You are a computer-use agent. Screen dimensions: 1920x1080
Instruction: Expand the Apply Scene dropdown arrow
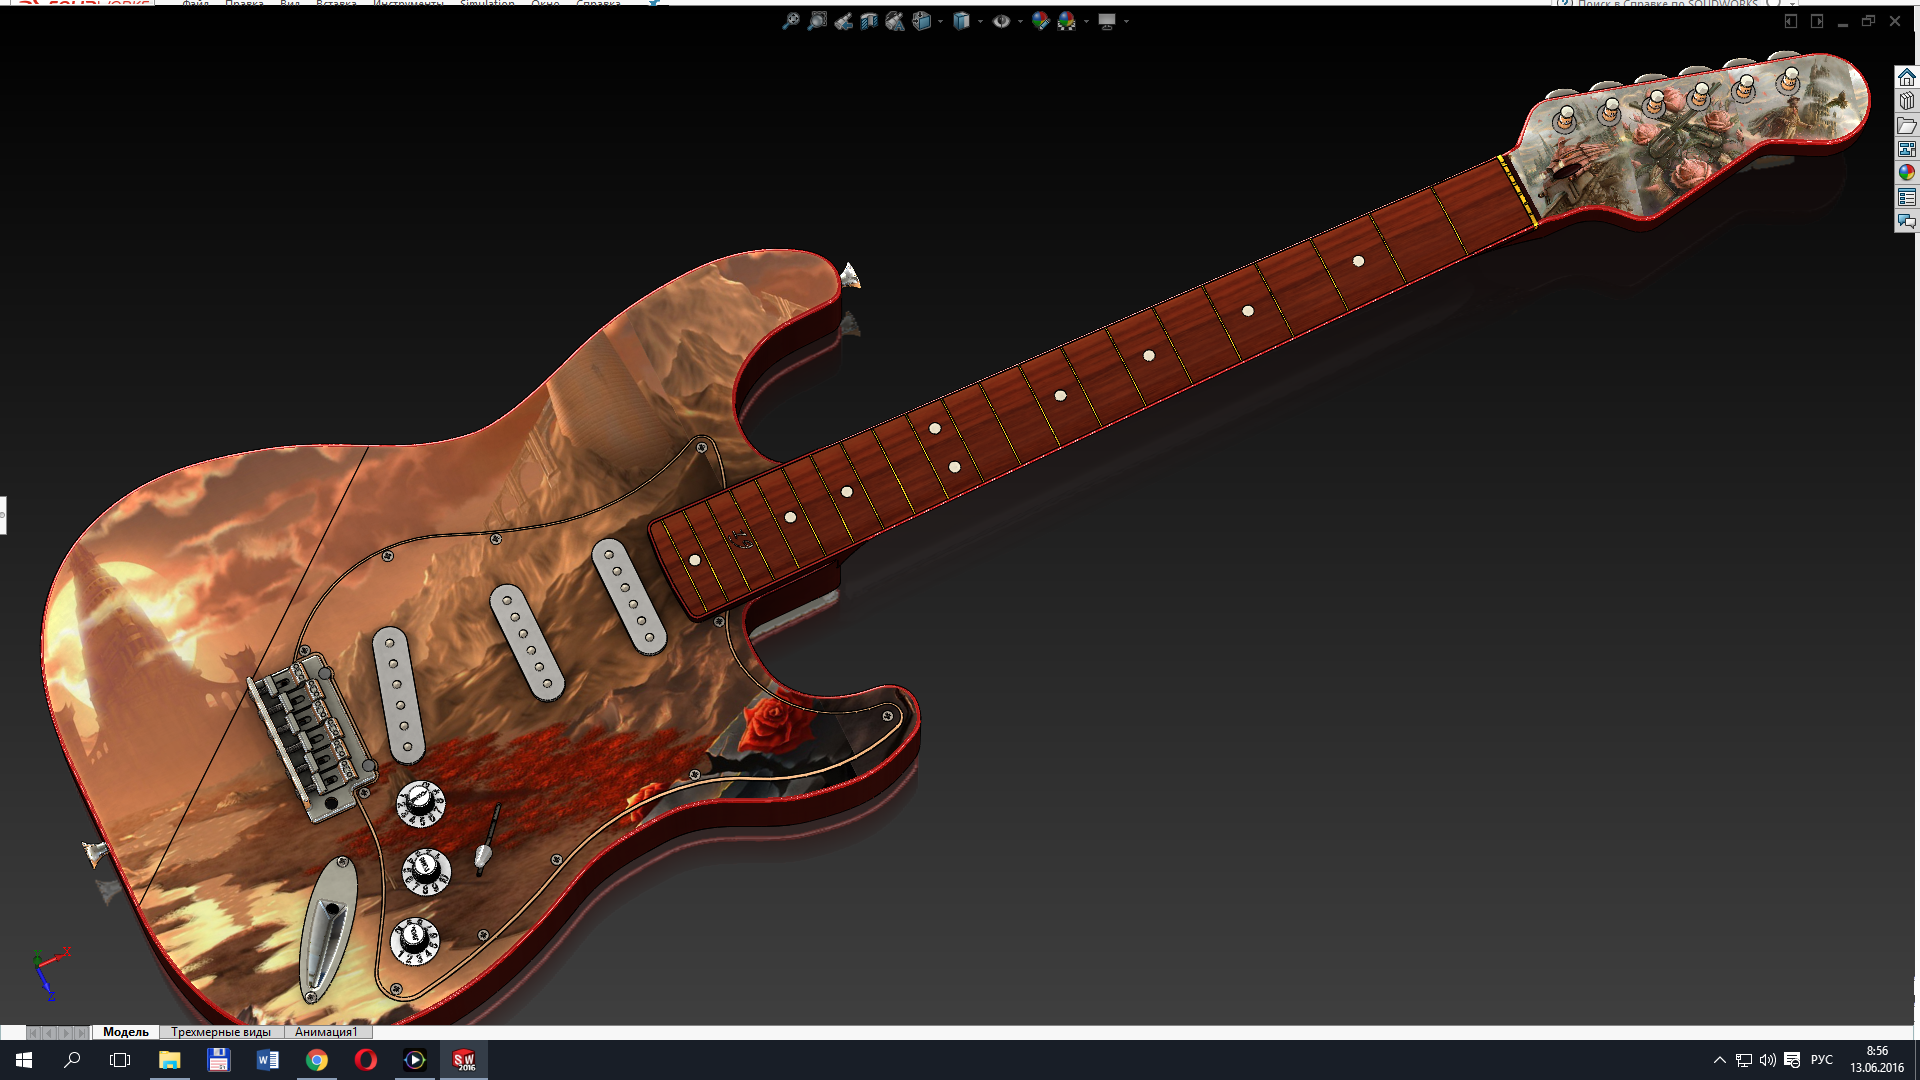click(1086, 21)
